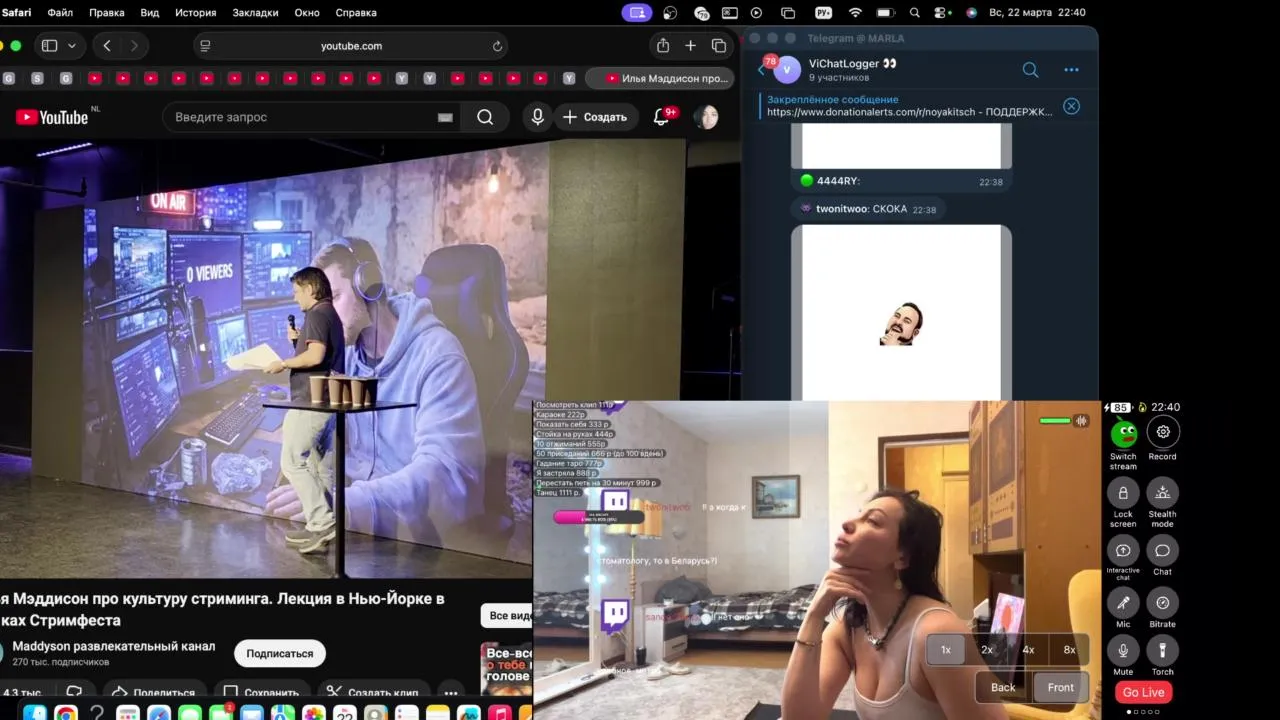Open Interactive chat
The width and height of the screenshot is (1280, 720).
tap(1123, 551)
